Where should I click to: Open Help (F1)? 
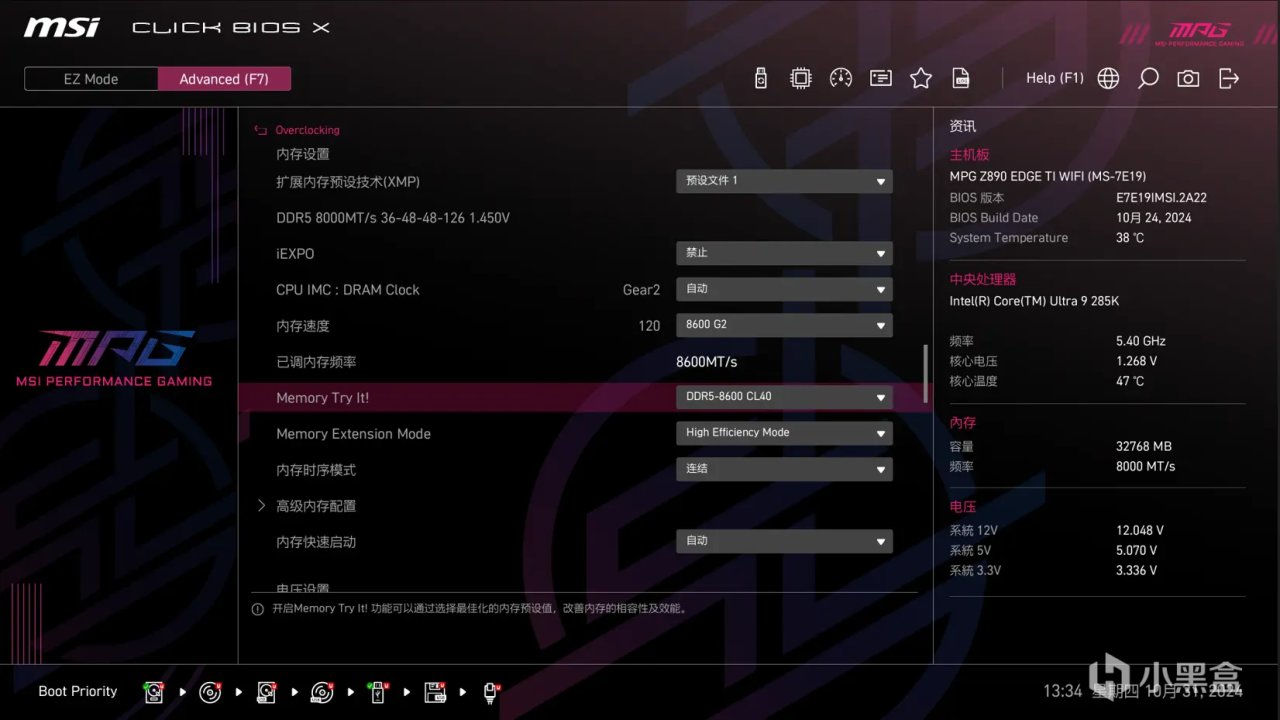click(x=1055, y=78)
